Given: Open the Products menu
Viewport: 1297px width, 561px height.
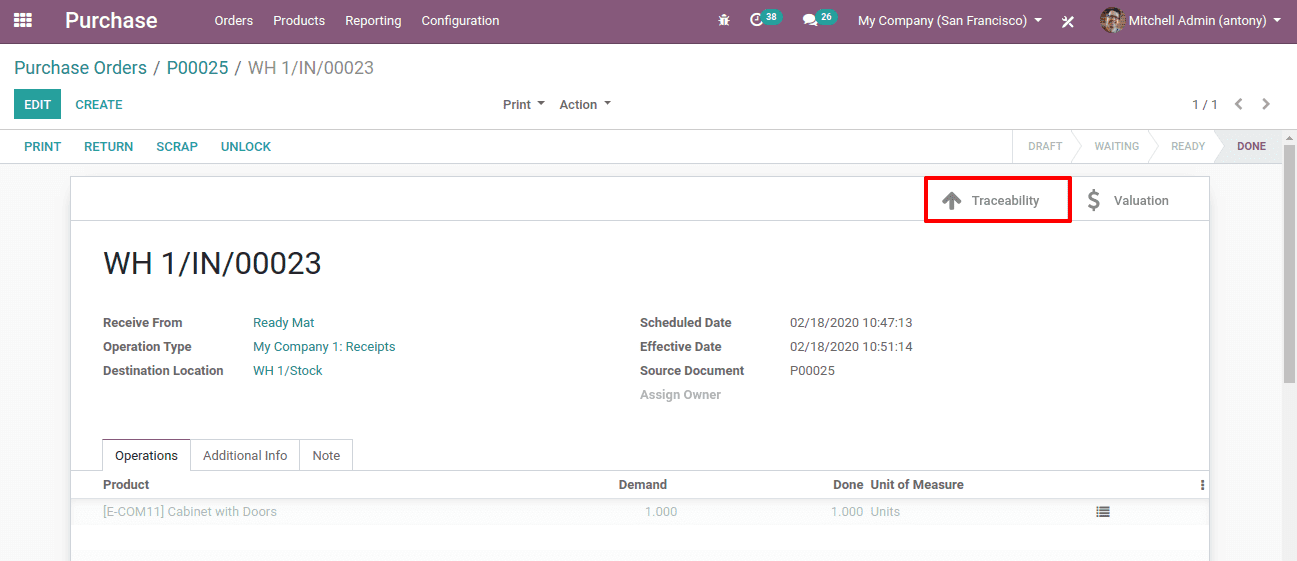Looking at the screenshot, I should [x=299, y=20].
